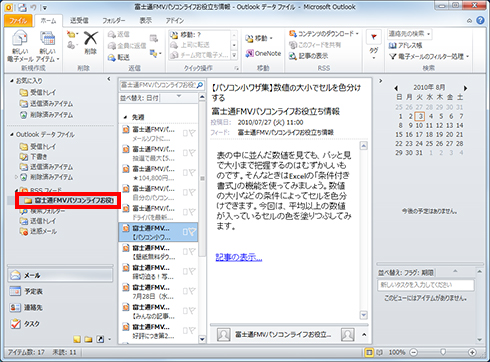This screenshot has height=362, width=490.
Task: Switch to the 送受信 tab
Action: 79,21
